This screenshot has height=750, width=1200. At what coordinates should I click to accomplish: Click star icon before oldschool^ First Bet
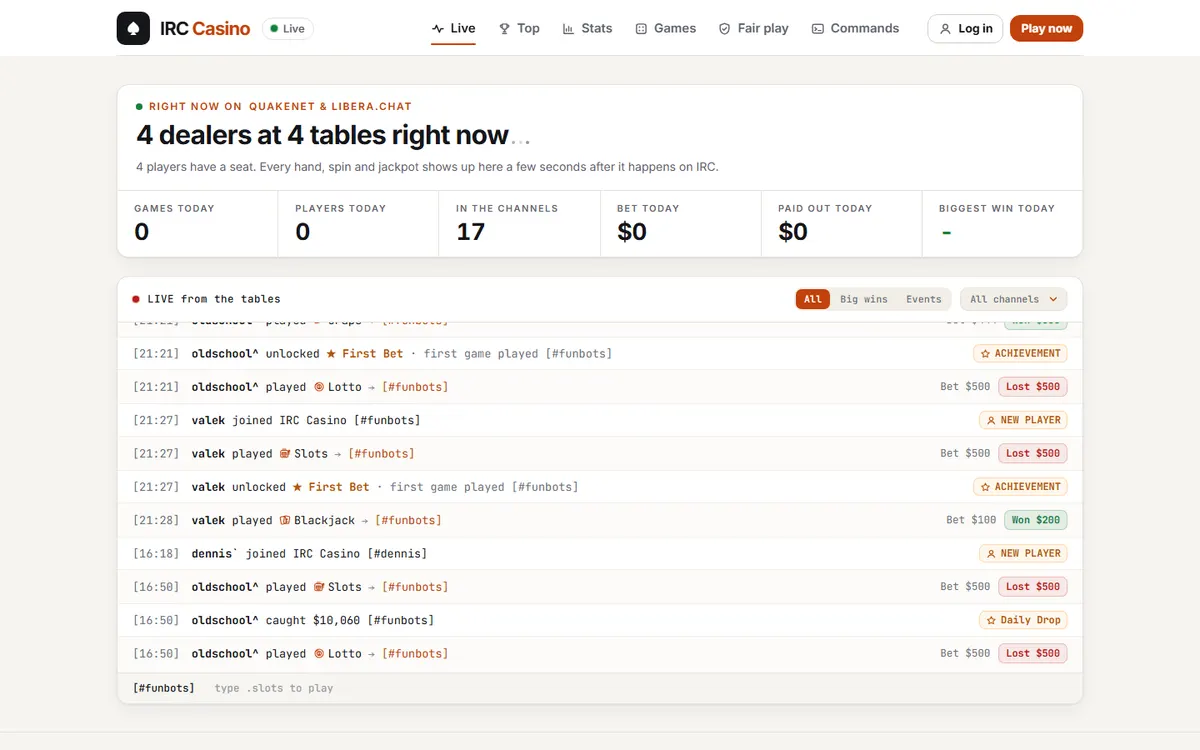332,353
